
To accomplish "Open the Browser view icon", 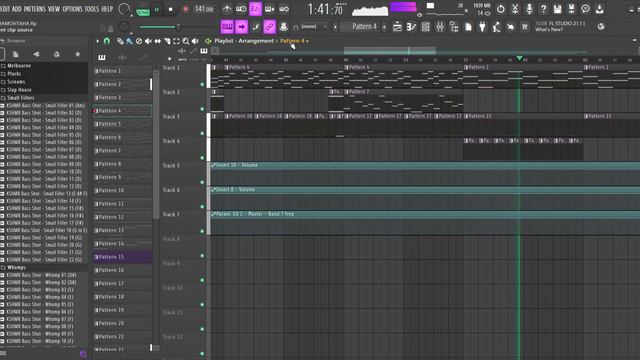I will click(x=454, y=27).
